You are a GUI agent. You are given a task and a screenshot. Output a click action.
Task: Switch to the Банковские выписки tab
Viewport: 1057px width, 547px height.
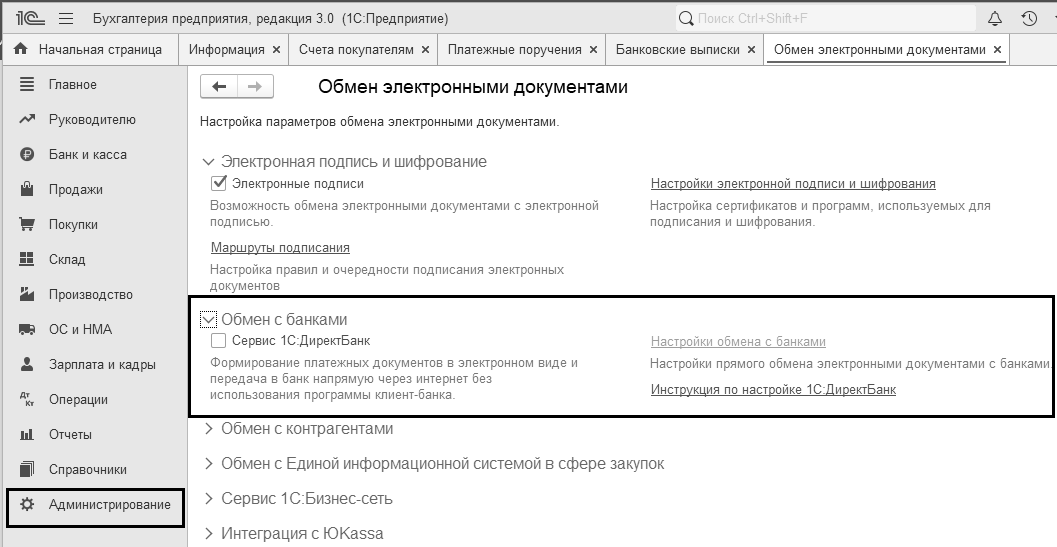click(677, 49)
